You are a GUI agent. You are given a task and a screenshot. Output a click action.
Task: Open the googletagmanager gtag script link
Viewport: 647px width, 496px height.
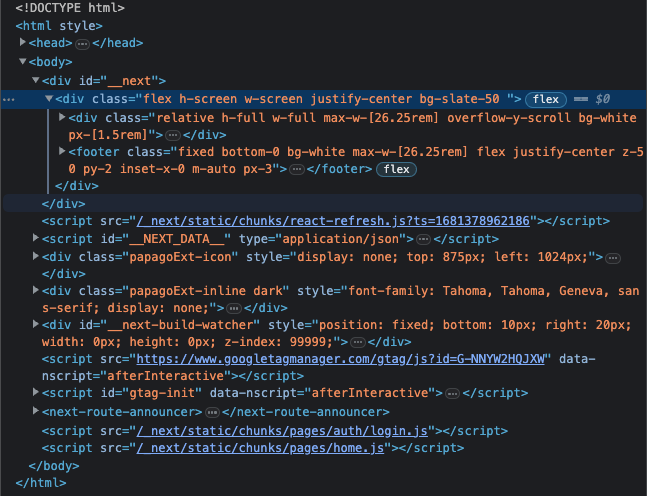pos(340,359)
